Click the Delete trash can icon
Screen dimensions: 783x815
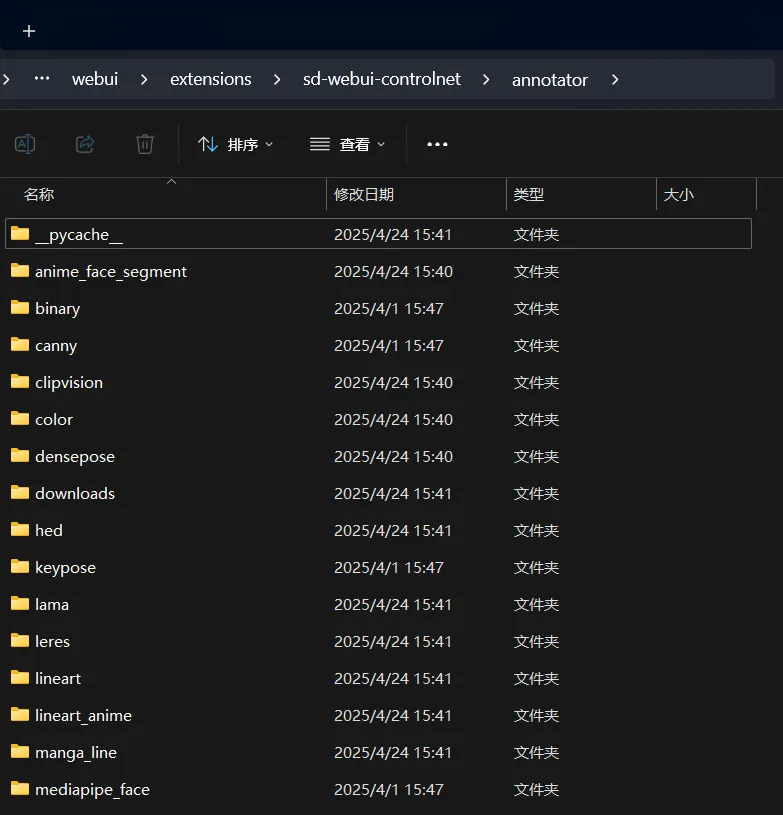tap(145, 144)
